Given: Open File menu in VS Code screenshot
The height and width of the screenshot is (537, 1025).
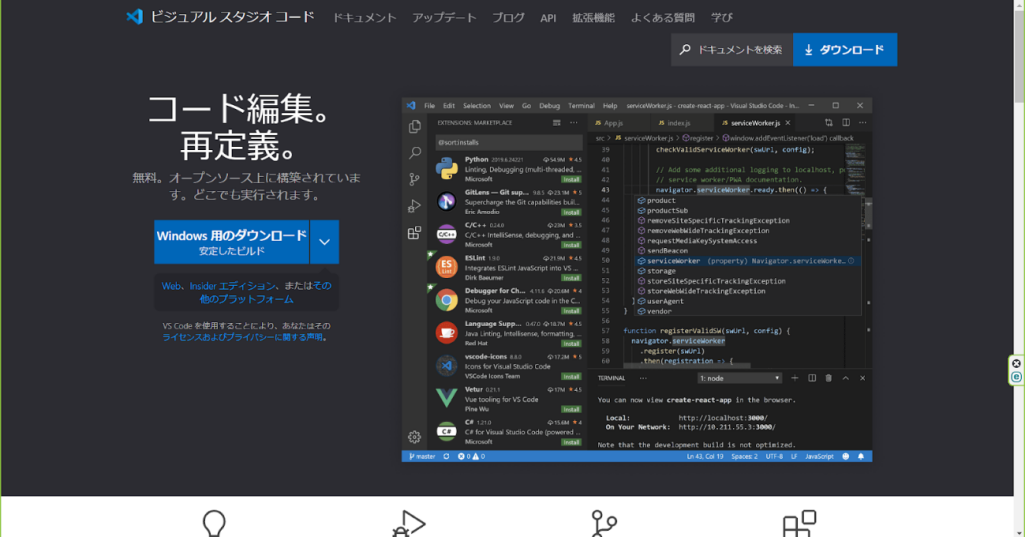Looking at the screenshot, I should (429, 106).
